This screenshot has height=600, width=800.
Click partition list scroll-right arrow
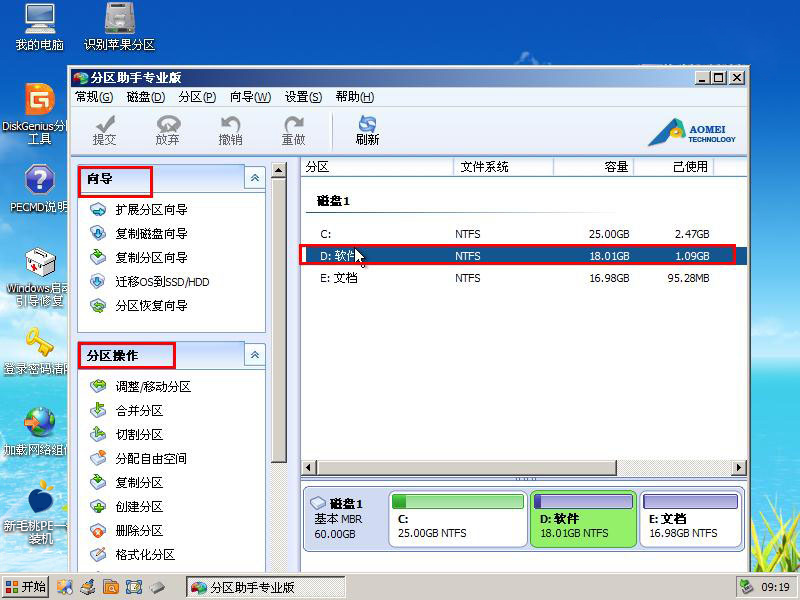point(739,467)
